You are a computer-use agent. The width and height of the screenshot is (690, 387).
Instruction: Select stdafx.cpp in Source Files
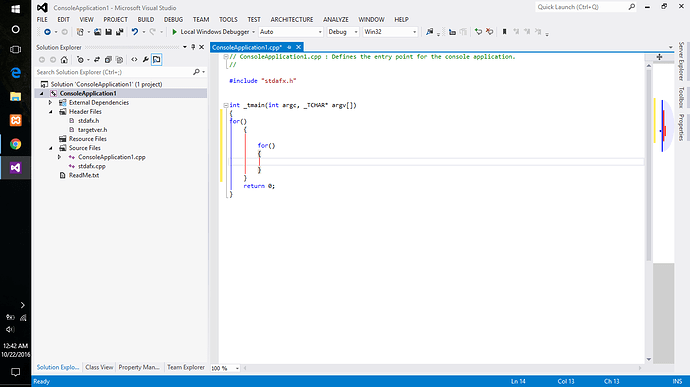point(92,166)
